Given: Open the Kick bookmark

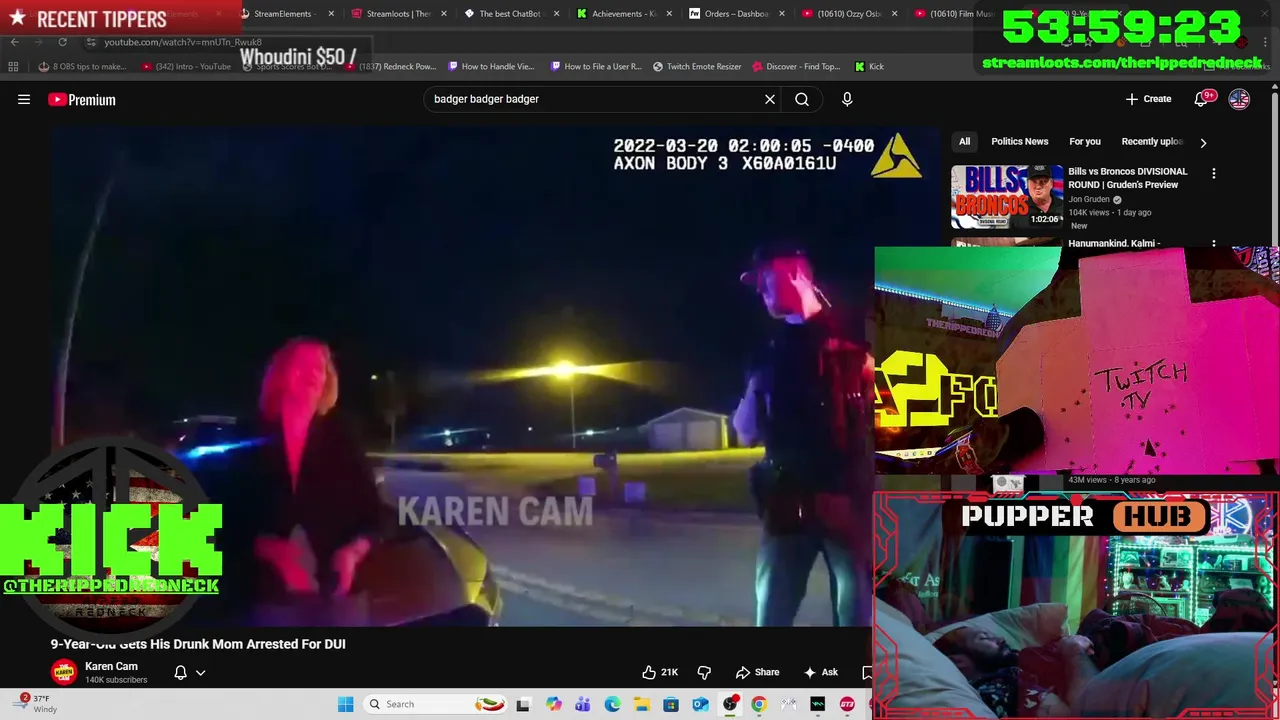Looking at the screenshot, I should tap(869, 67).
